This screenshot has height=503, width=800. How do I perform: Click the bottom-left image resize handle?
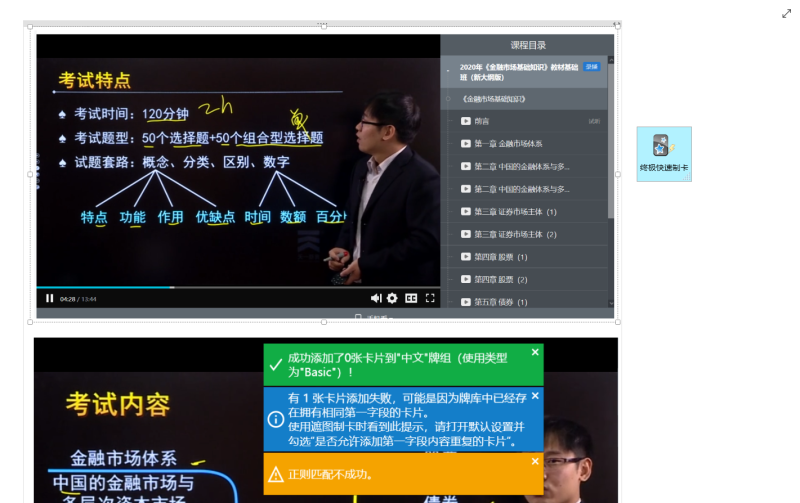(30, 322)
